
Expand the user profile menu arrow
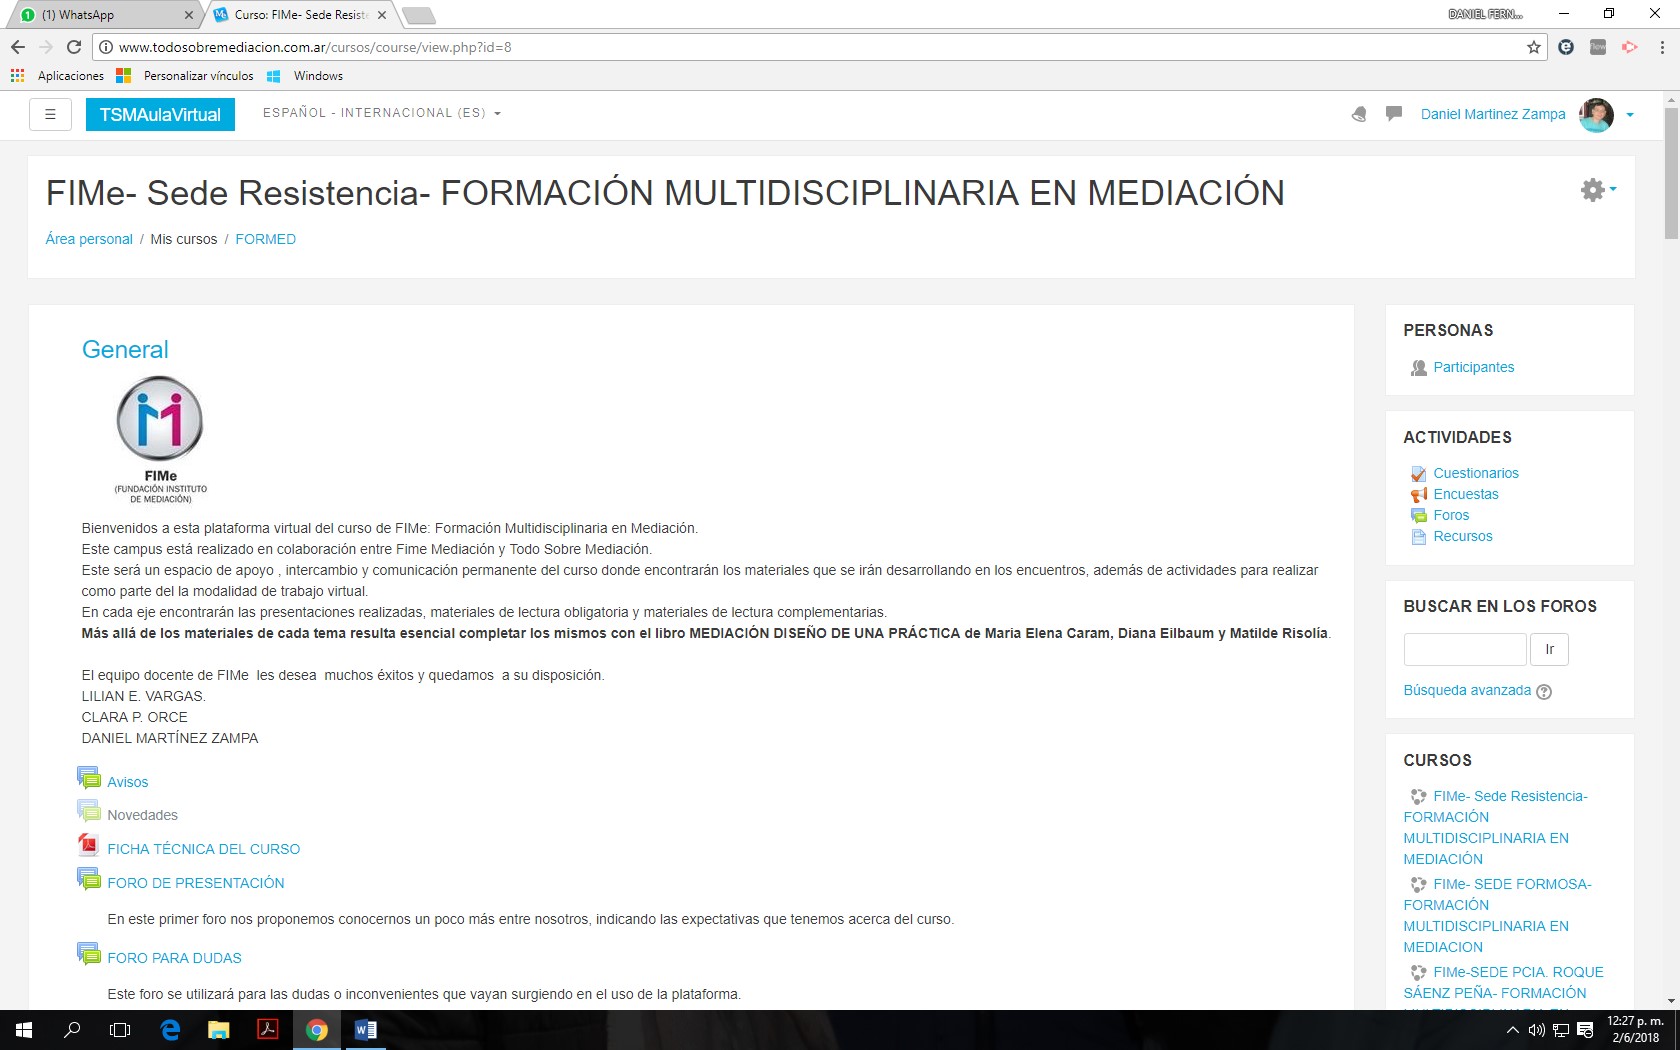[x=1630, y=115]
